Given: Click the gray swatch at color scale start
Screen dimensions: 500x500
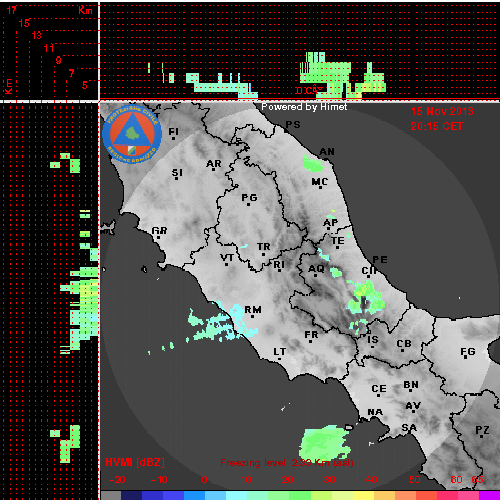Looking at the screenshot, I should pos(111,495).
